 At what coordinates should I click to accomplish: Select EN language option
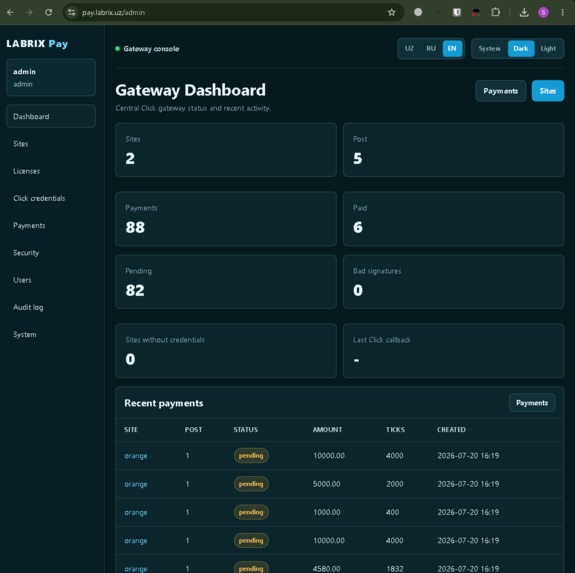click(x=452, y=49)
